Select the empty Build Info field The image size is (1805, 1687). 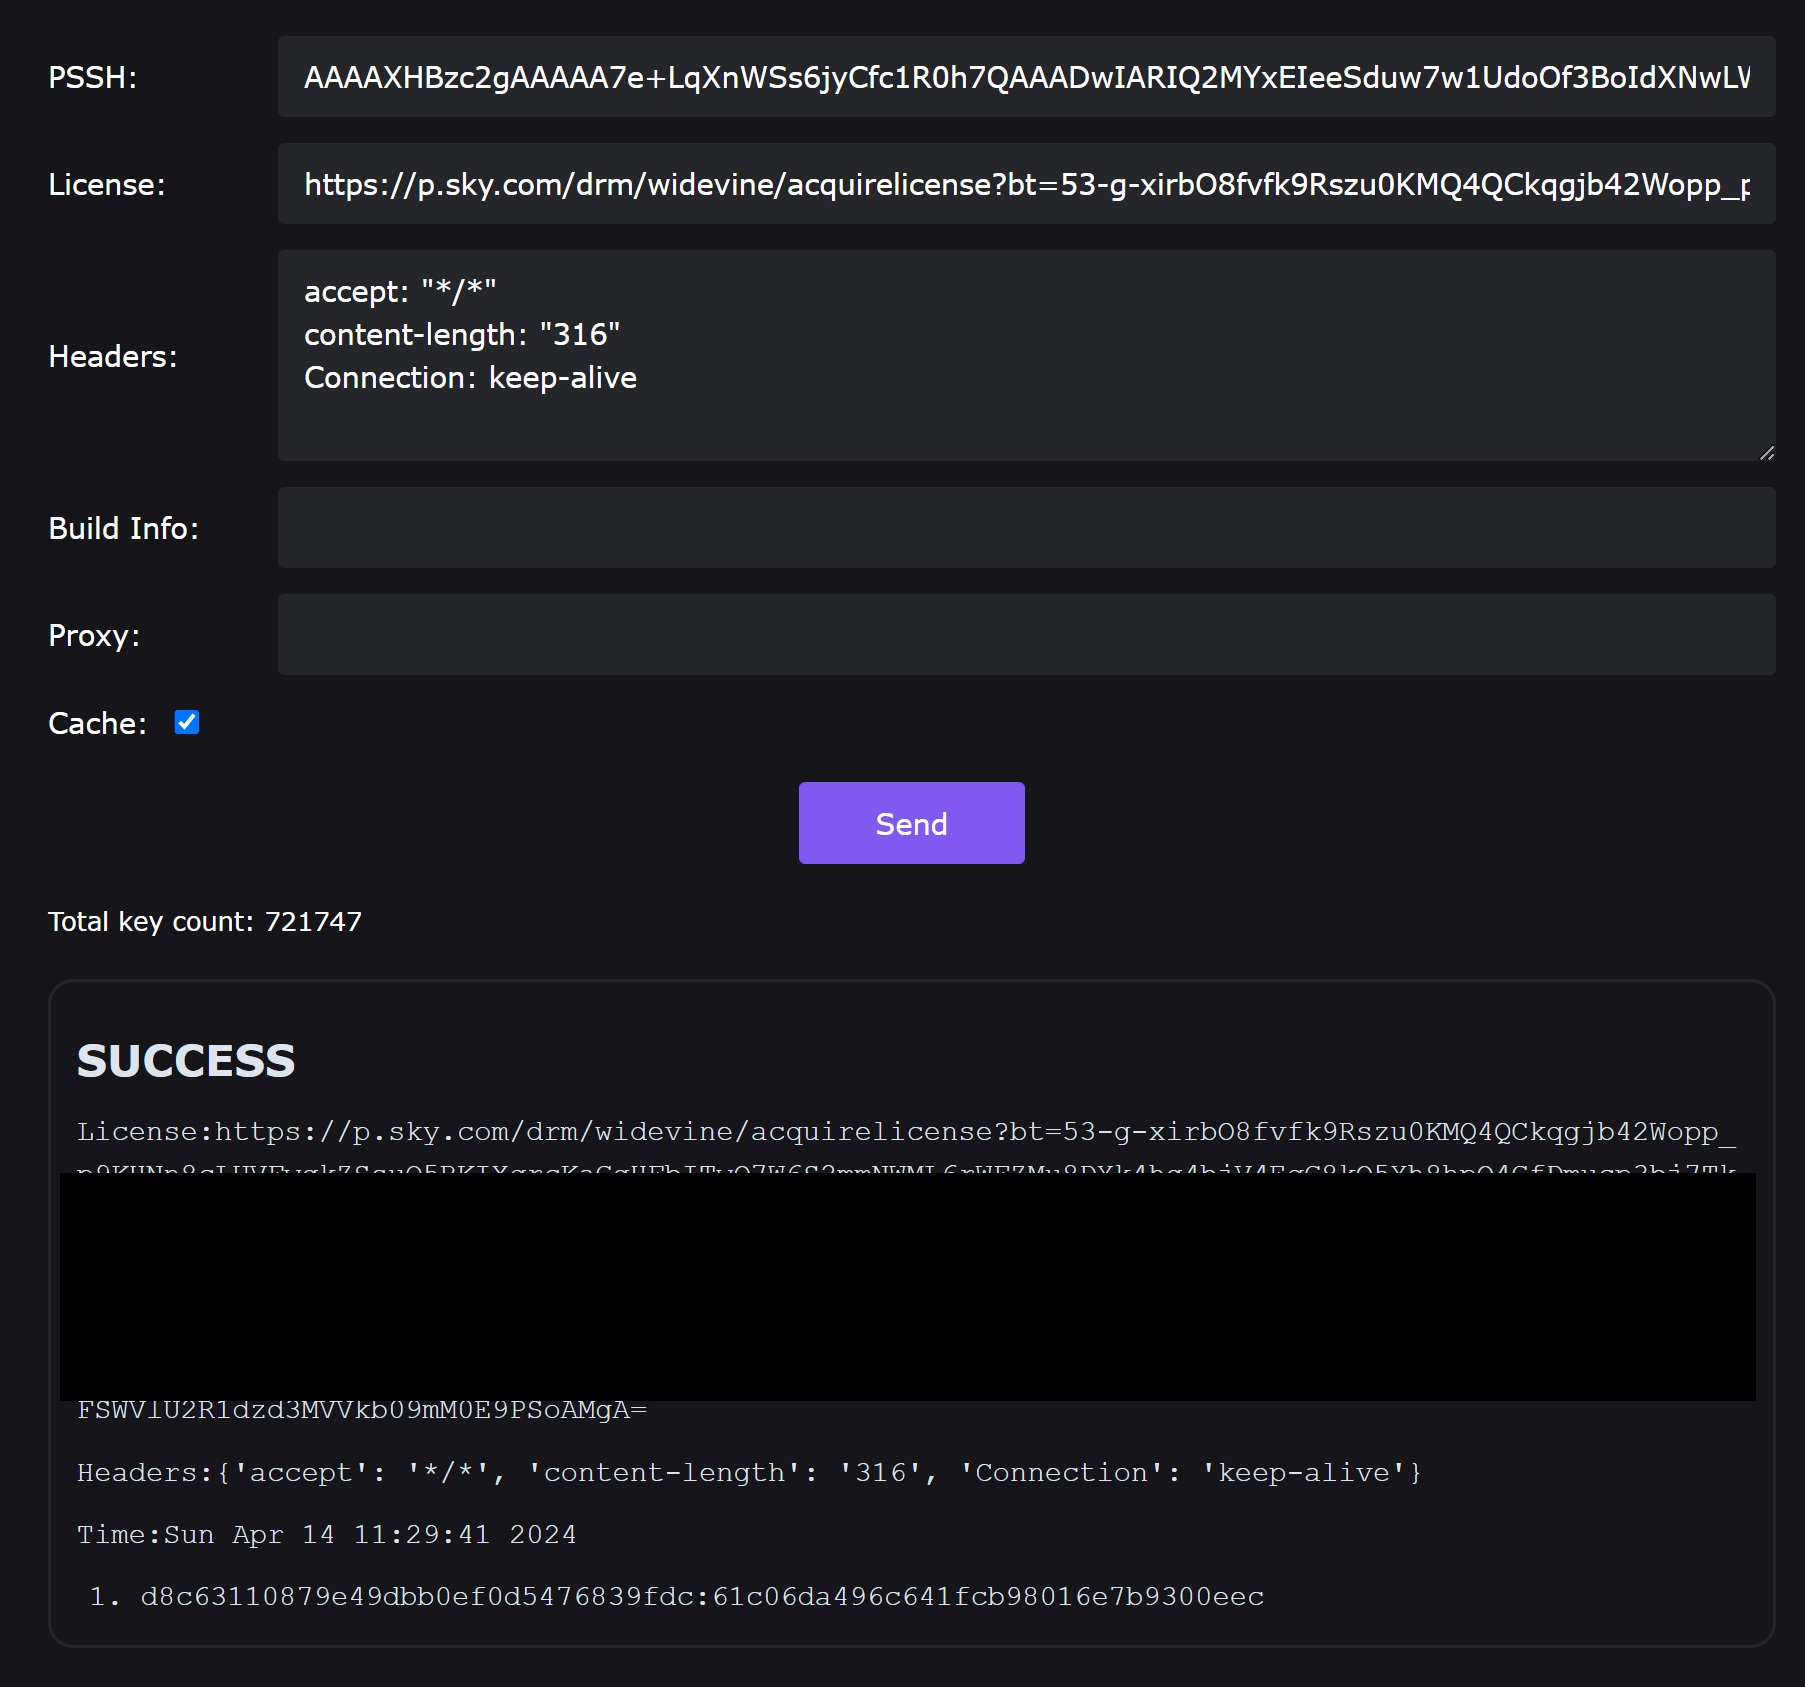(1026, 528)
